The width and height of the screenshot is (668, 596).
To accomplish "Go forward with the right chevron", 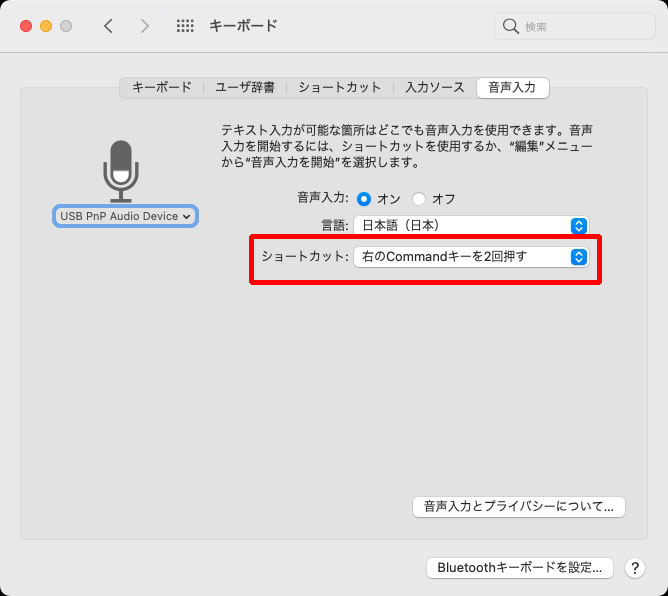I will pyautogui.click(x=145, y=26).
